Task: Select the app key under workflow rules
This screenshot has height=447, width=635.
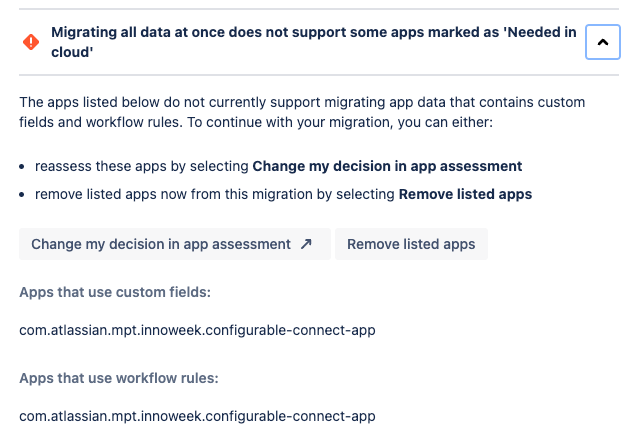Action: pyautogui.click(x=198, y=415)
